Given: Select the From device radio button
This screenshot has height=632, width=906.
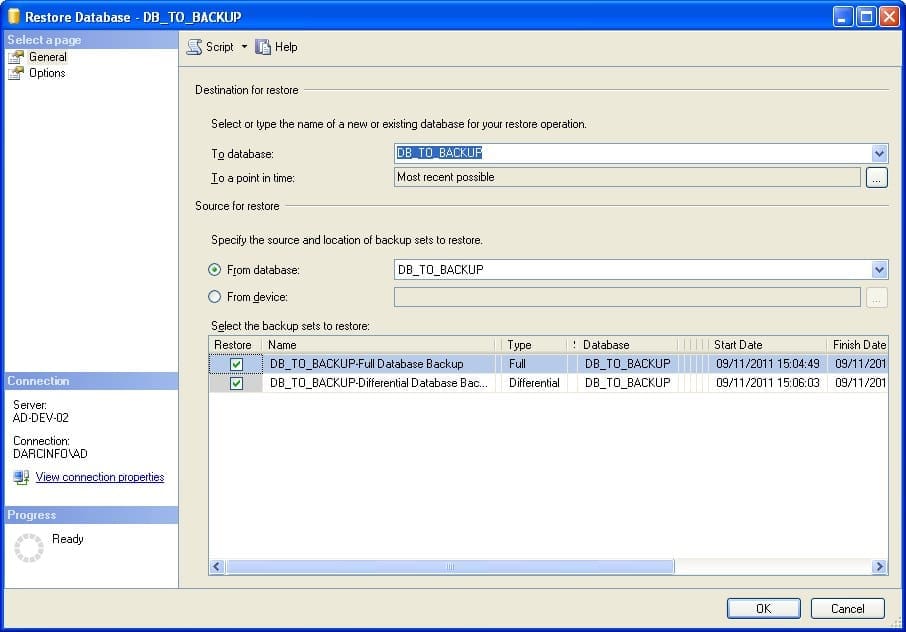Looking at the screenshot, I should (x=214, y=297).
